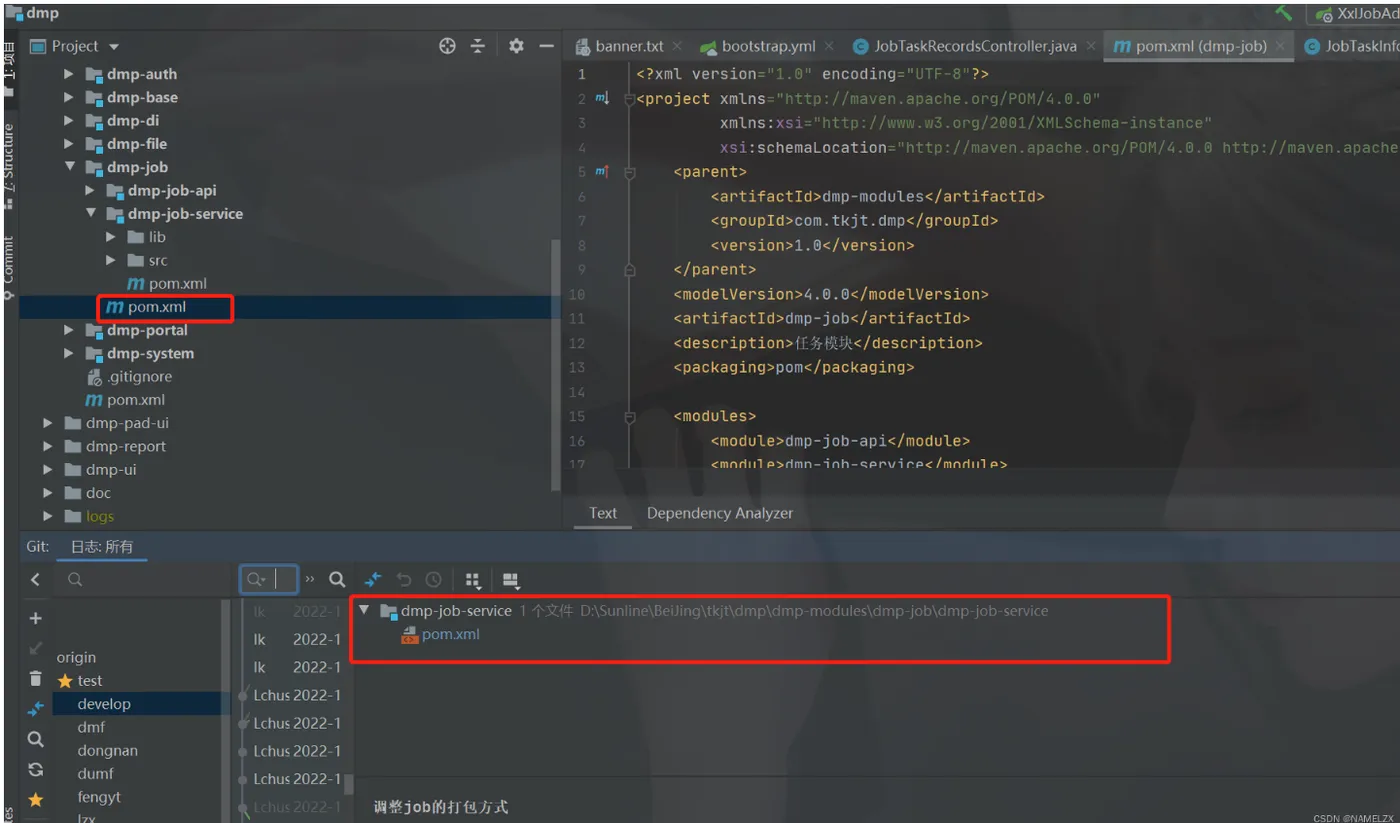The image size is (1400, 823).
Task: Click the Project panel vertical scrollbar
Action: coord(556,365)
